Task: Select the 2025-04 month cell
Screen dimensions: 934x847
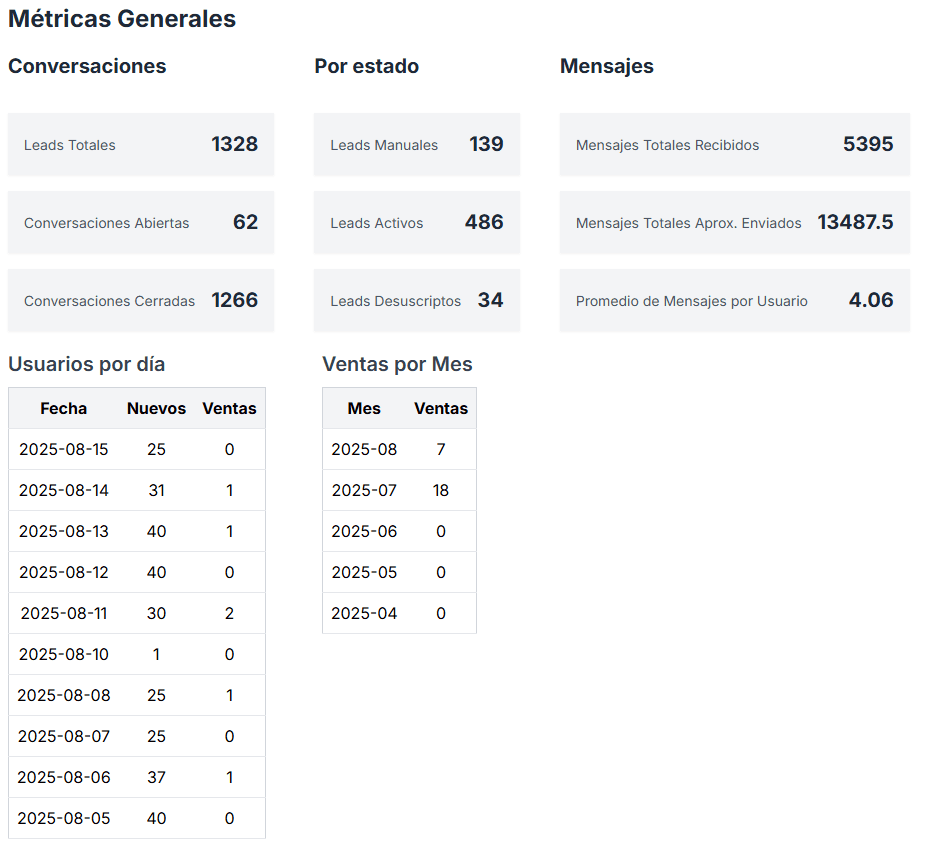Action: tap(364, 614)
